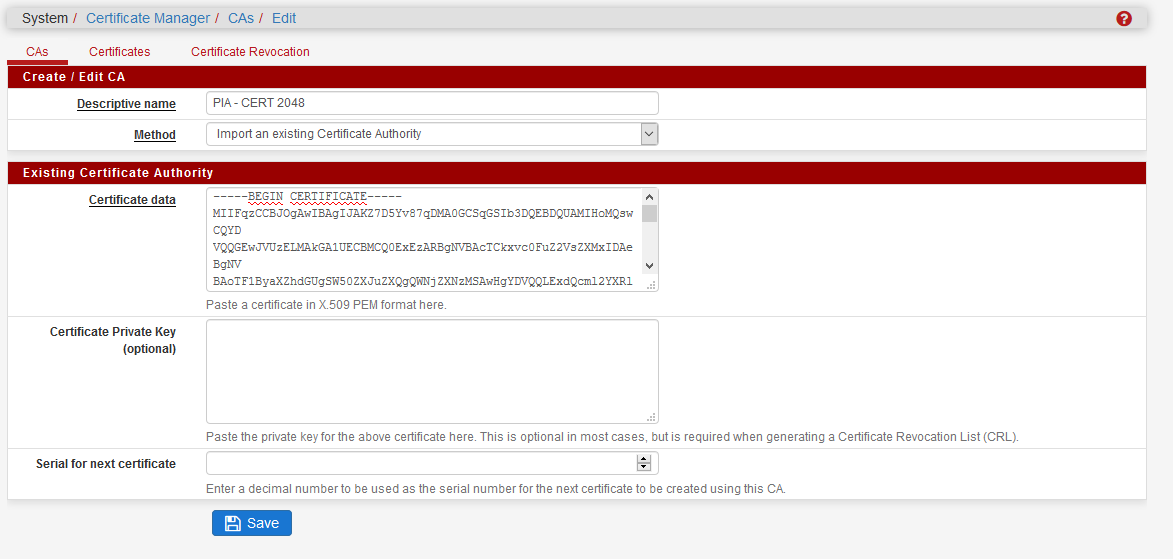This screenshot has height=559, width=1173.
Task: Click the "Paste the private key" help text
Action: coord(613,436)
